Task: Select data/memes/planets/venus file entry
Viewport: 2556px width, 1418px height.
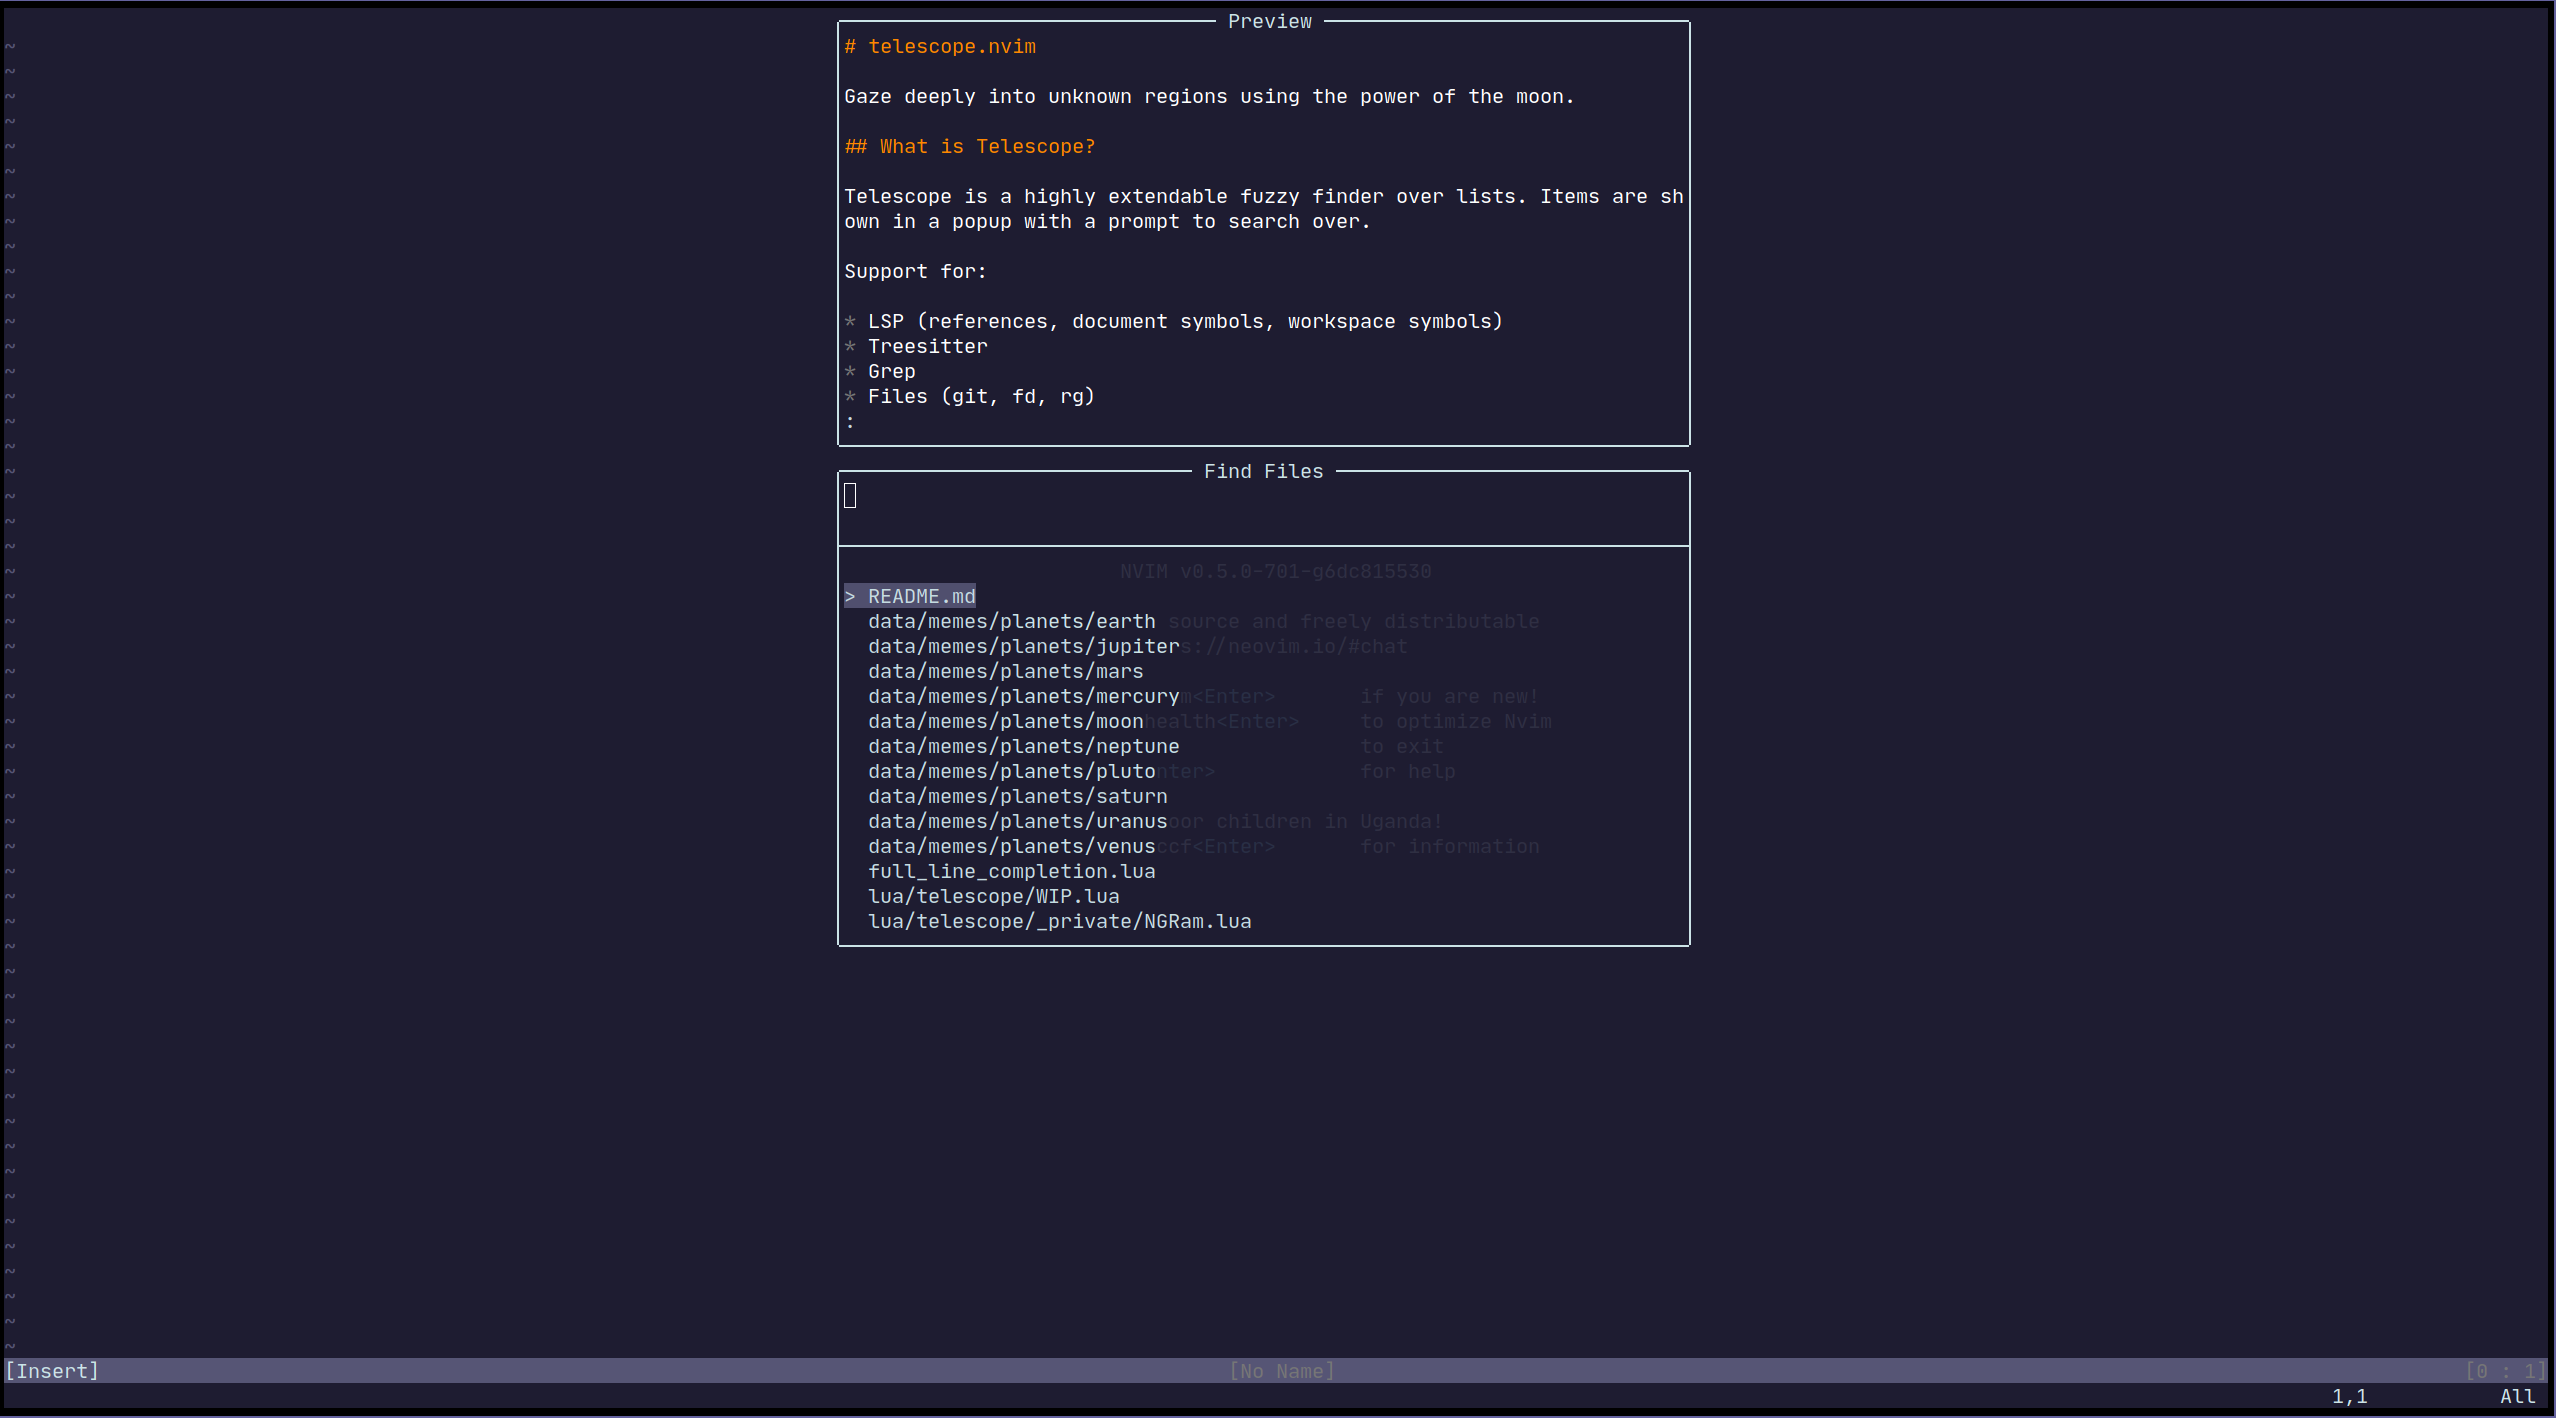Action: coord(1011,847)
